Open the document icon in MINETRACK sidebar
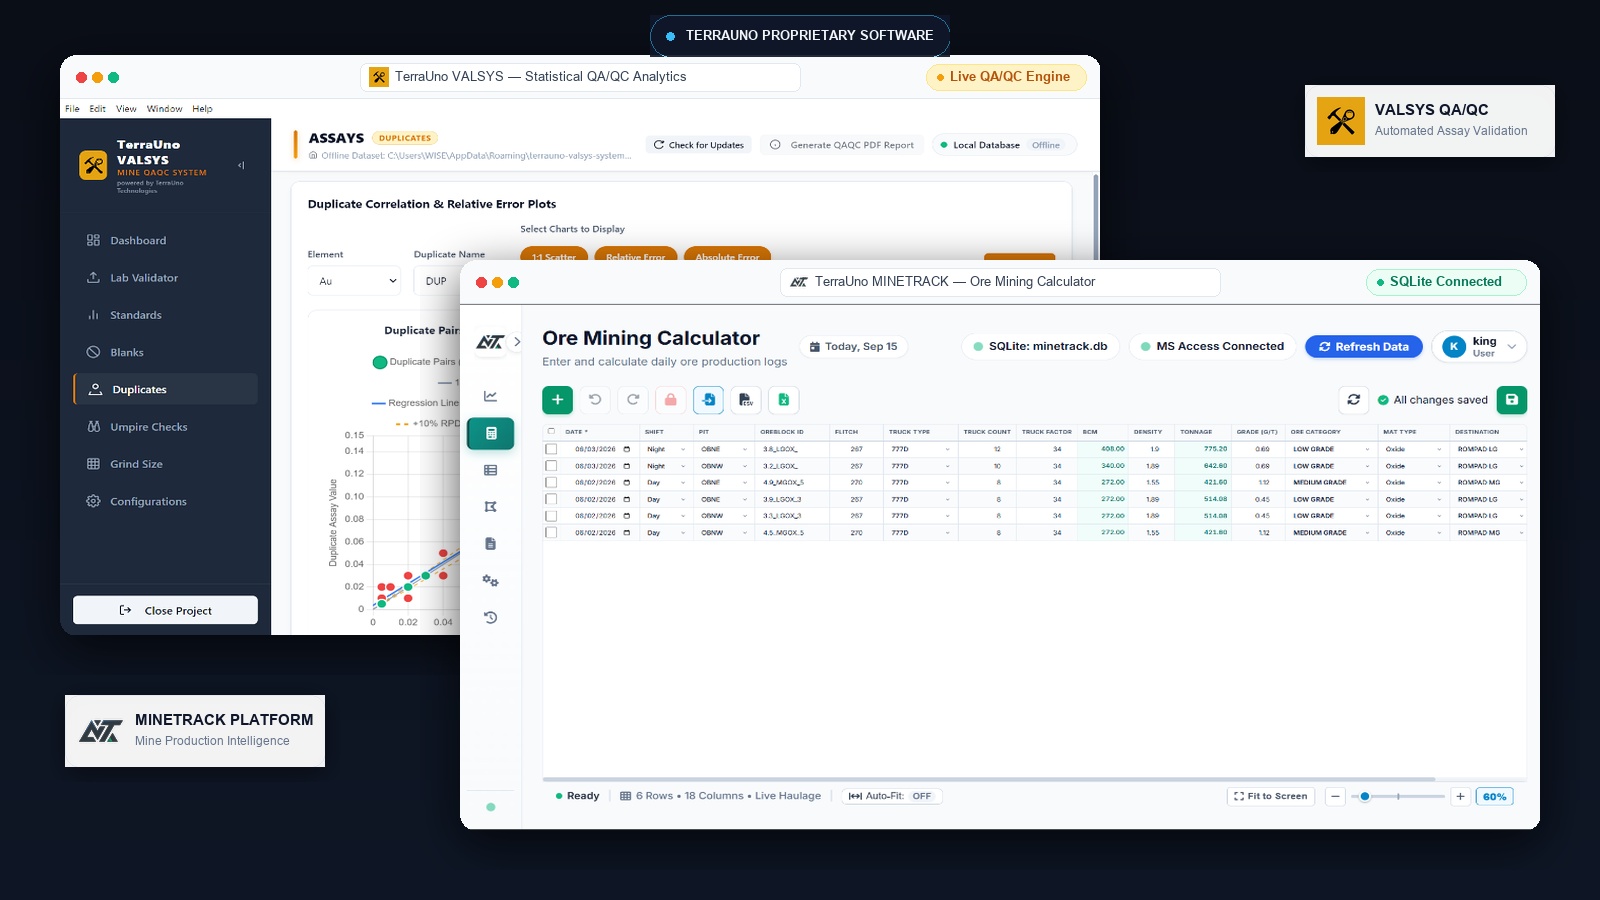 tap(490, 544)
